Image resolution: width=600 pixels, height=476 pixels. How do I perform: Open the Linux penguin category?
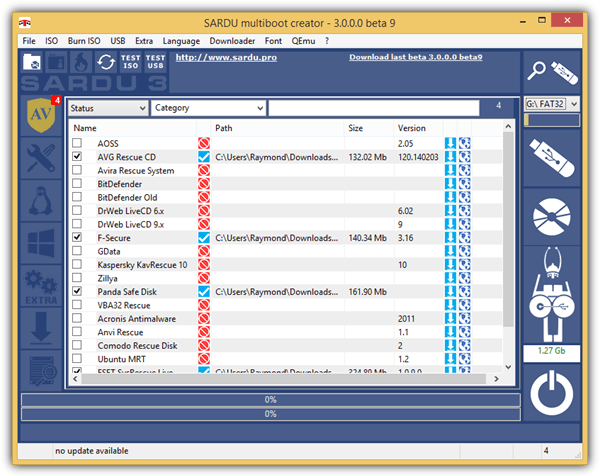[41, 201]
